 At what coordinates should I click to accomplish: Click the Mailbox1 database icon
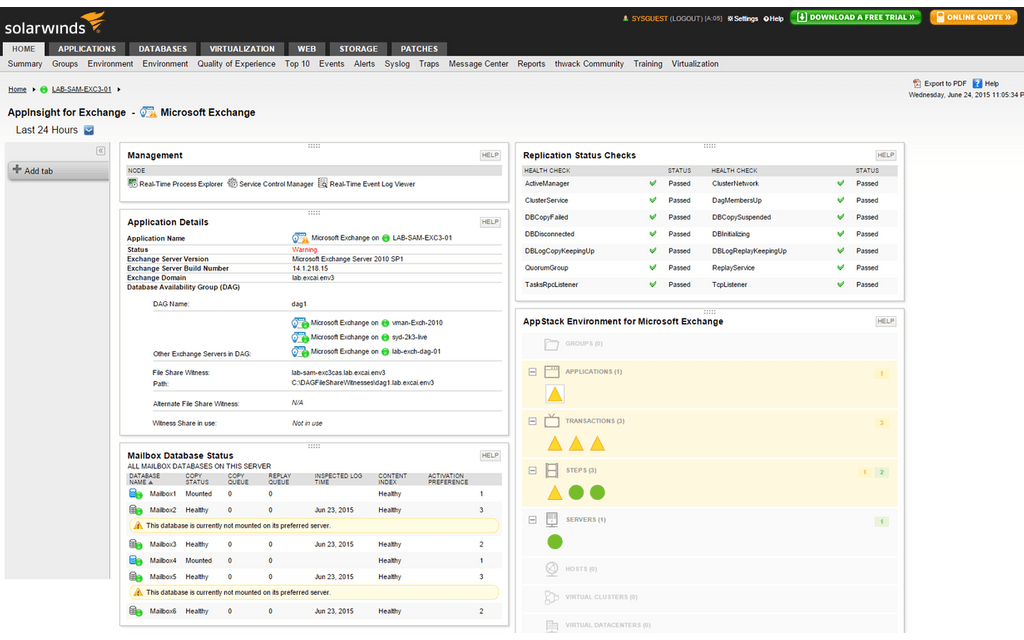coord(136,493)
